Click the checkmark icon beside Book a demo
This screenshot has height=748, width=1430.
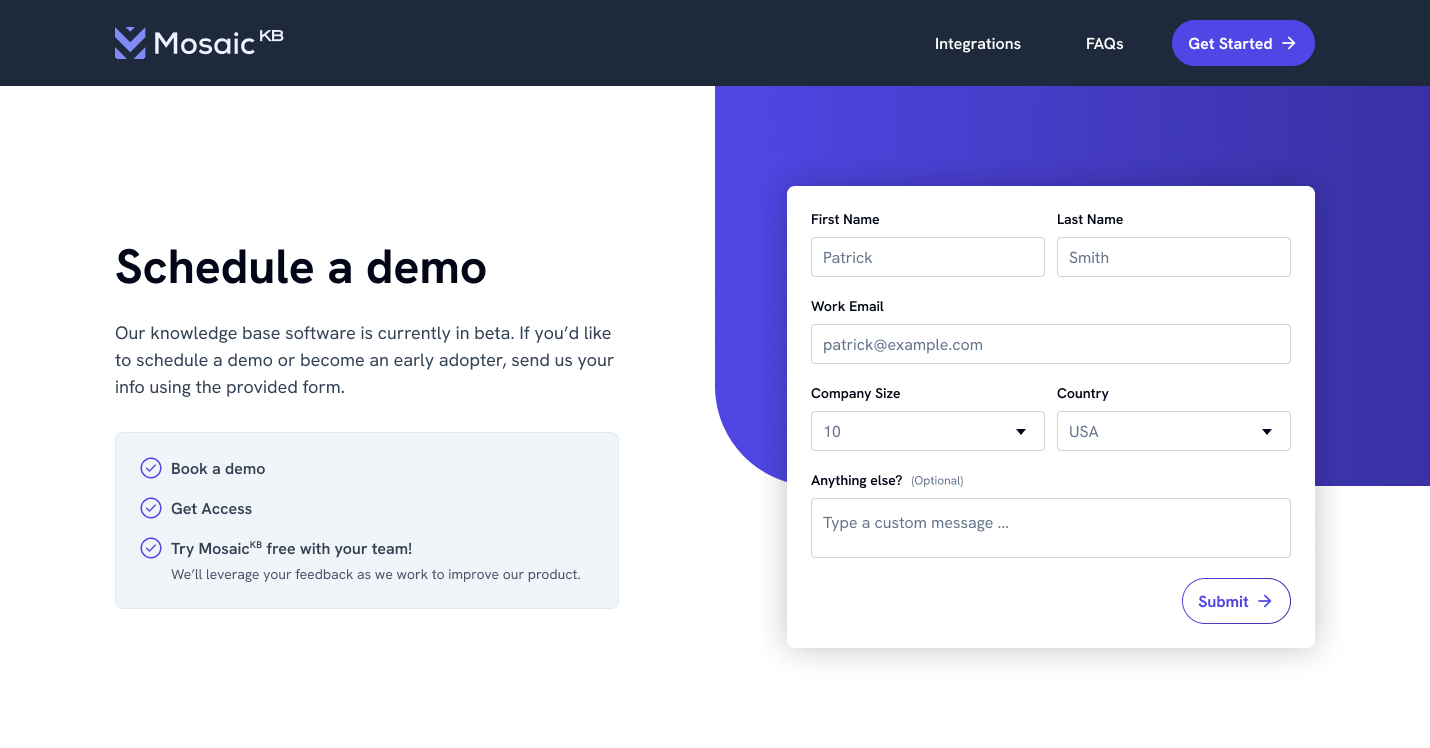click(151, 468)
